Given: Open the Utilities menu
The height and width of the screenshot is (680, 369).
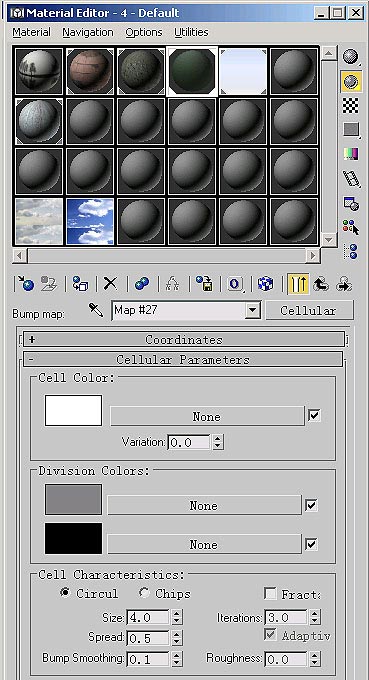Looking at the screenshot, I should [191, 33].
